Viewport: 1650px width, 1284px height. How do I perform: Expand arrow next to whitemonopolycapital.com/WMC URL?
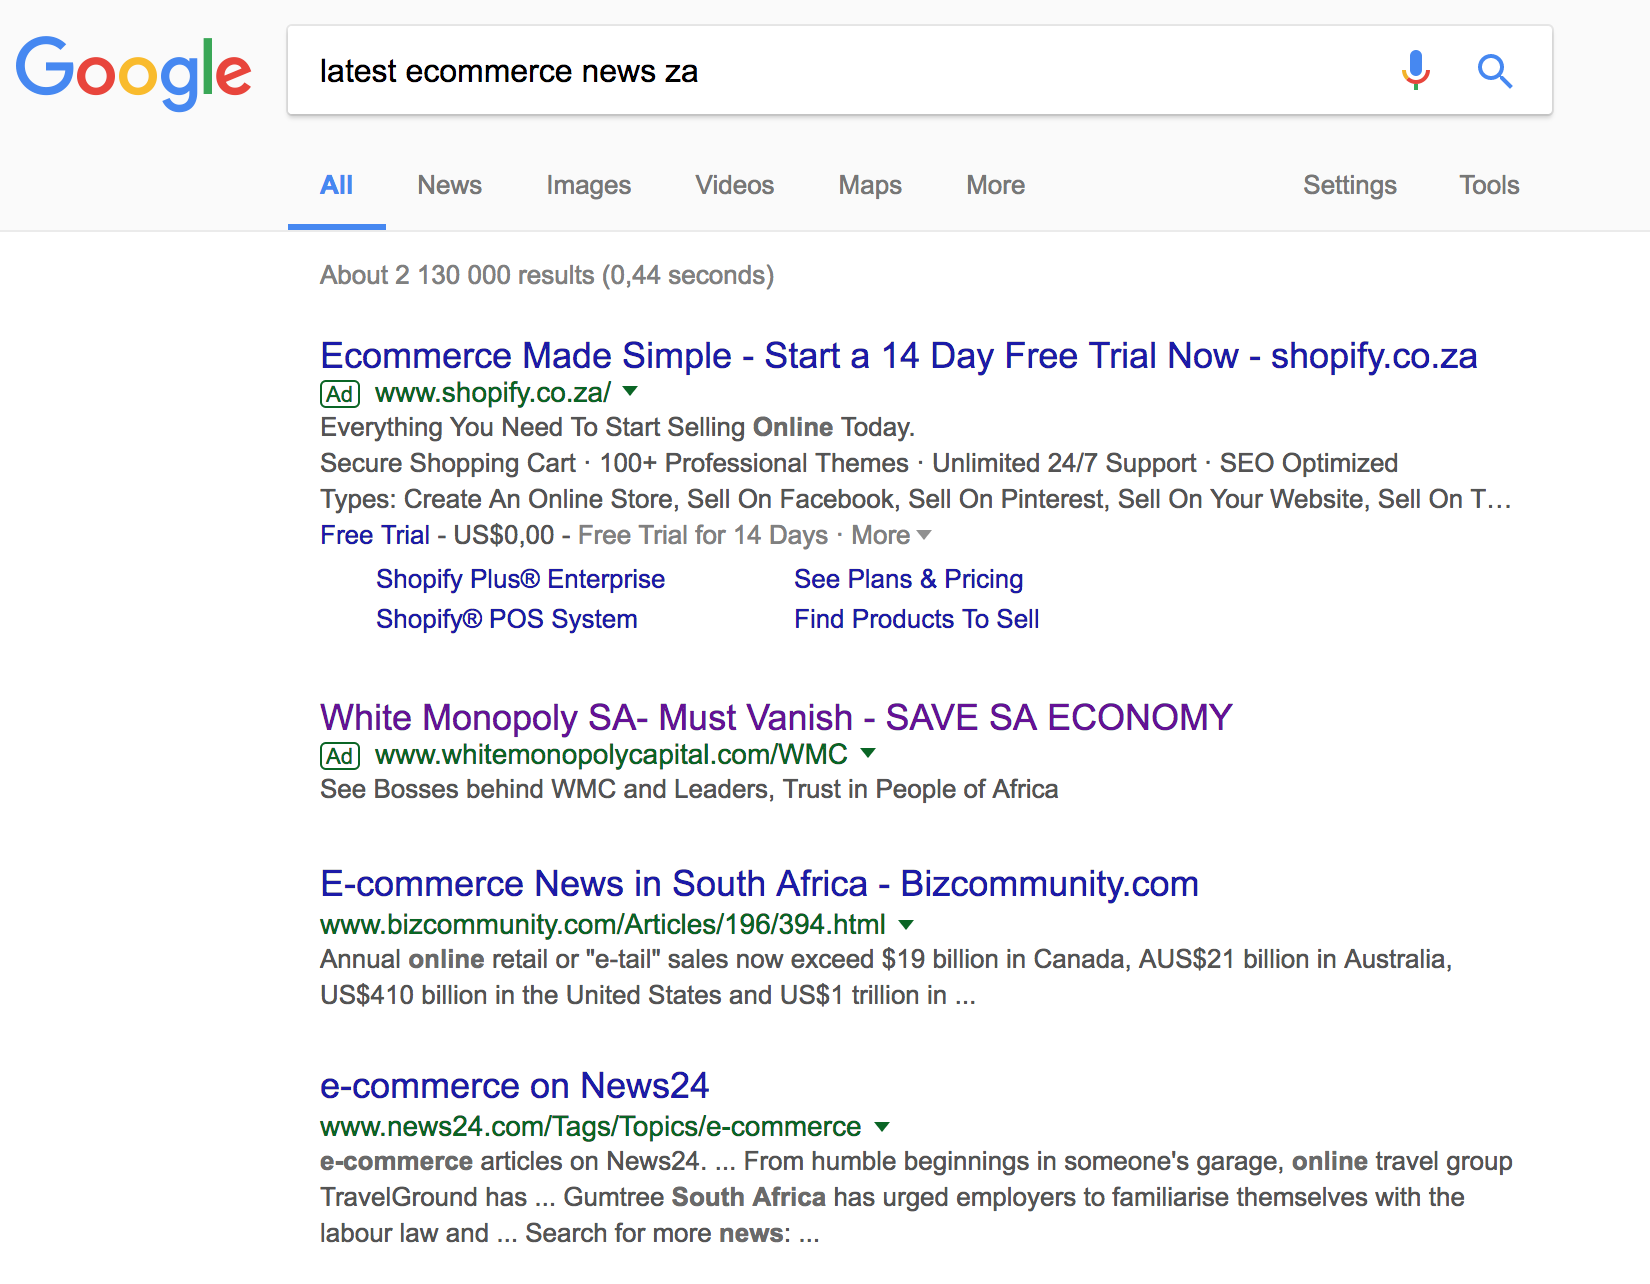click(x=868, y=753)
